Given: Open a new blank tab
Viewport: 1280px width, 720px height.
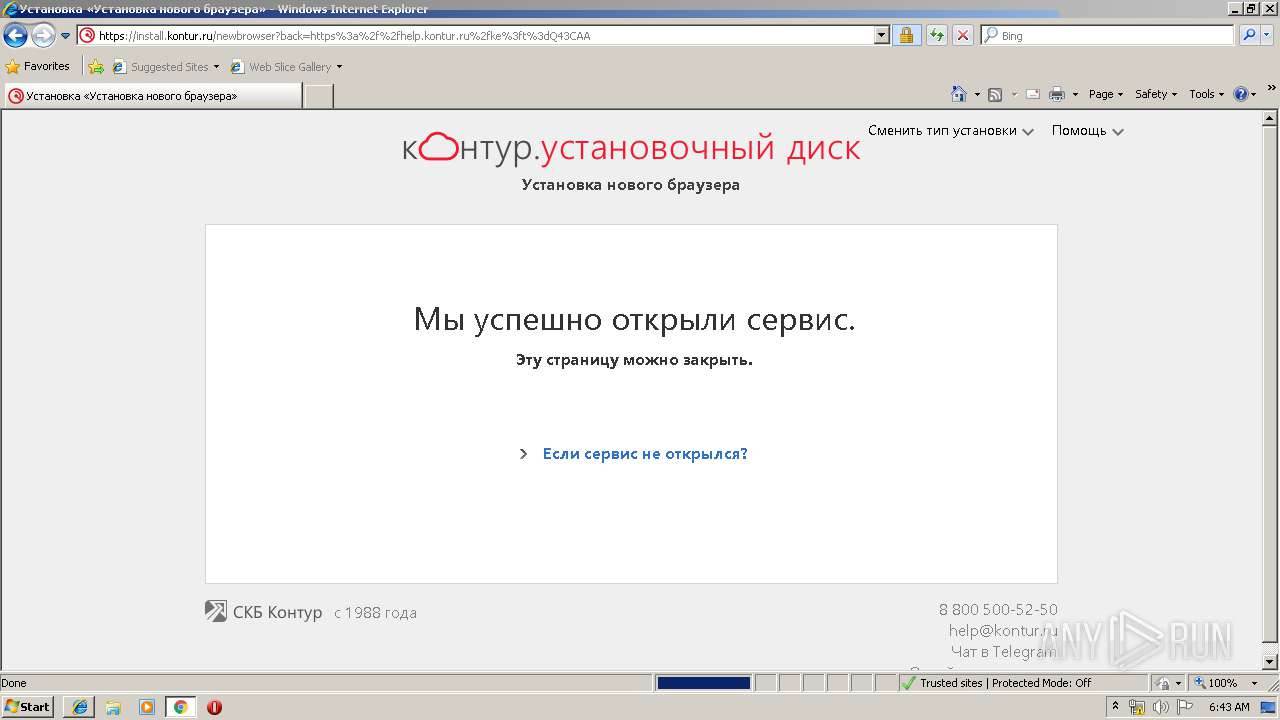Looking at the screenshot, I should tap(318, 96).
